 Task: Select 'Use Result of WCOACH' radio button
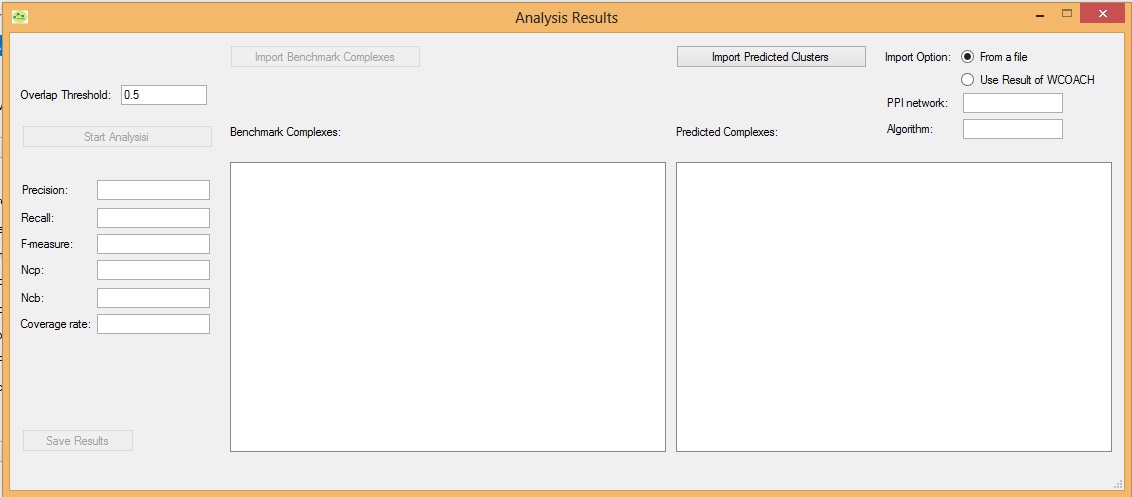(967, 80)
